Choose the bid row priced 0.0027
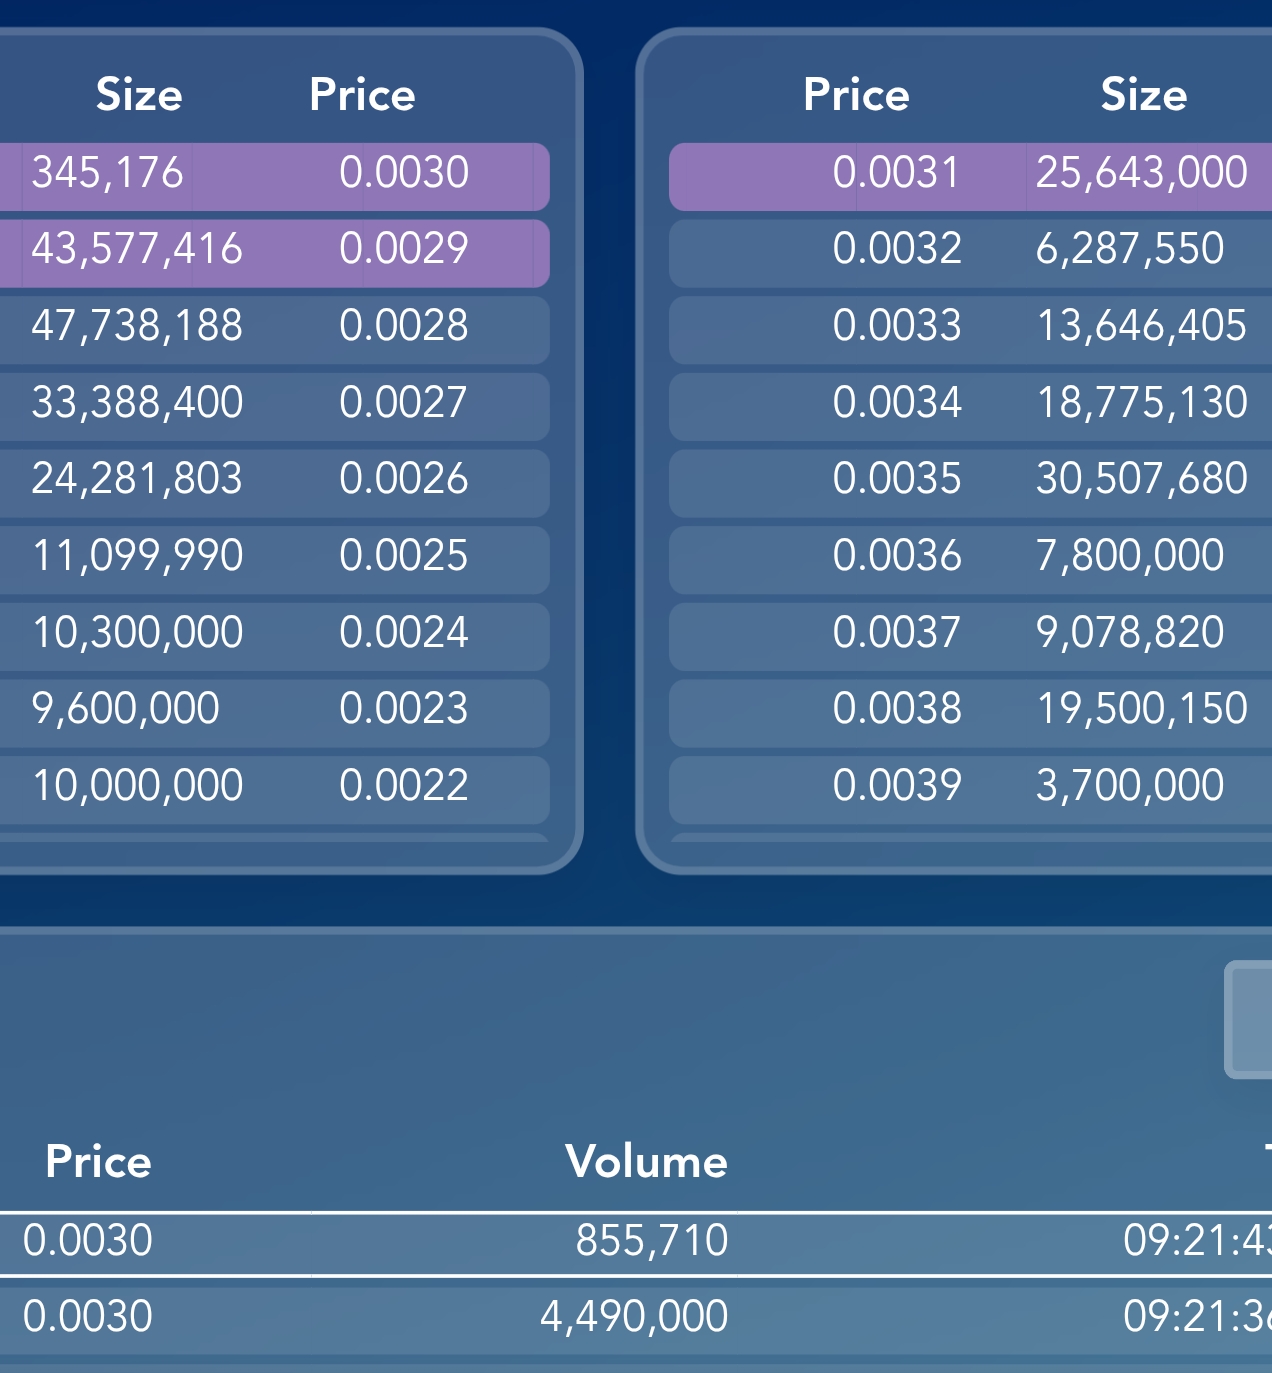1272x1373 pixels. [x=275, y=407]
